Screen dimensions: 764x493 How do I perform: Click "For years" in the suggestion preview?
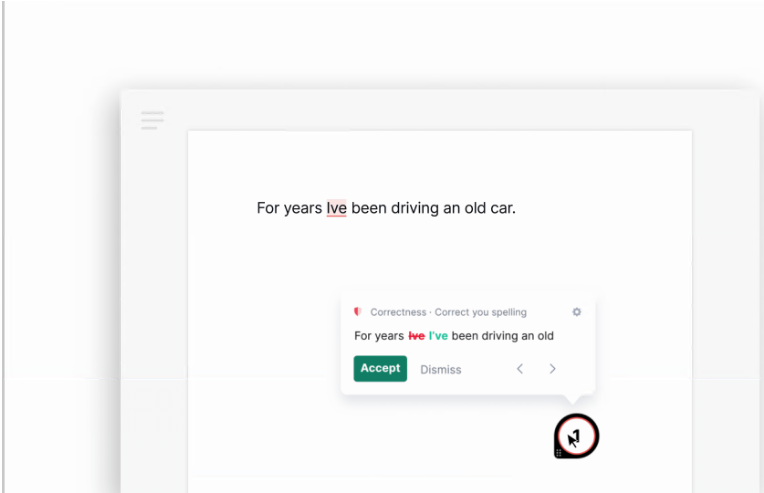pos(379,336)
